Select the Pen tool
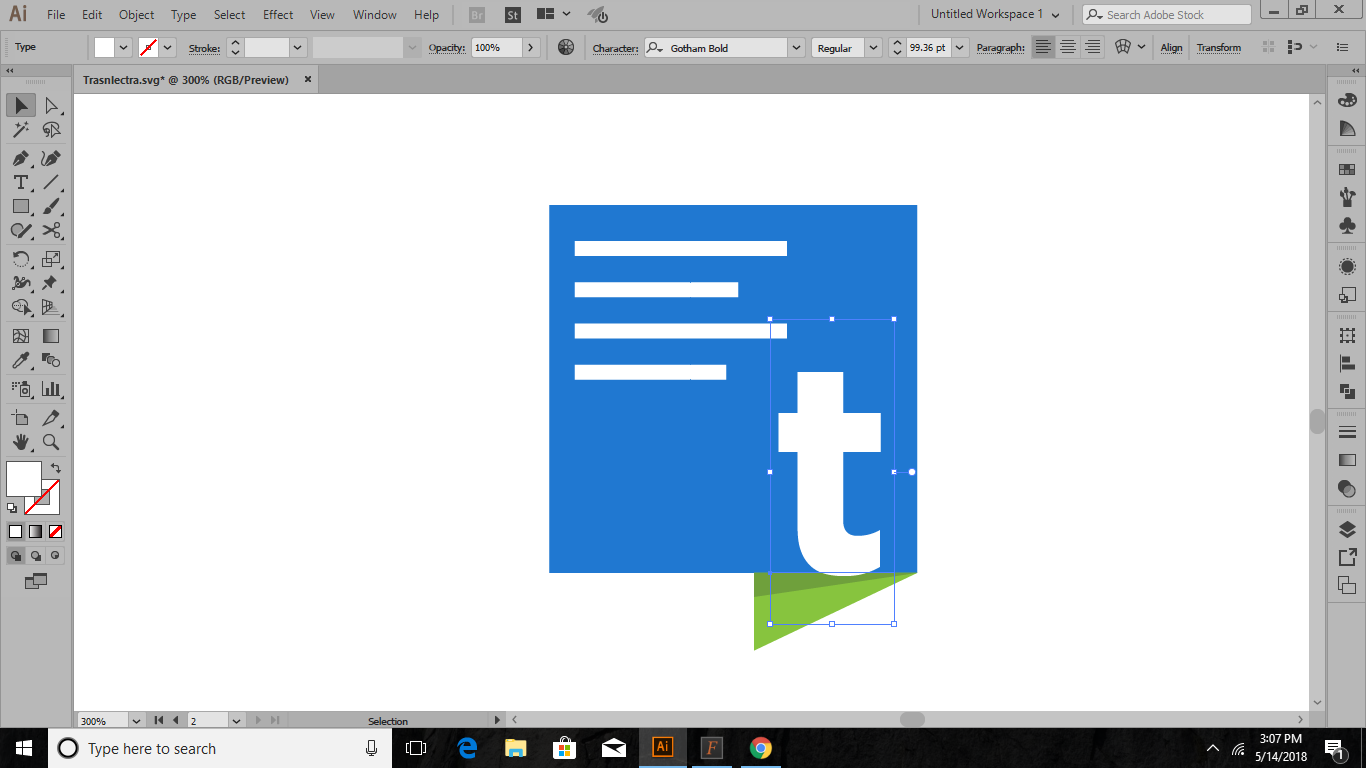The width and height of the screenshot is (1366, 768). 20,158
